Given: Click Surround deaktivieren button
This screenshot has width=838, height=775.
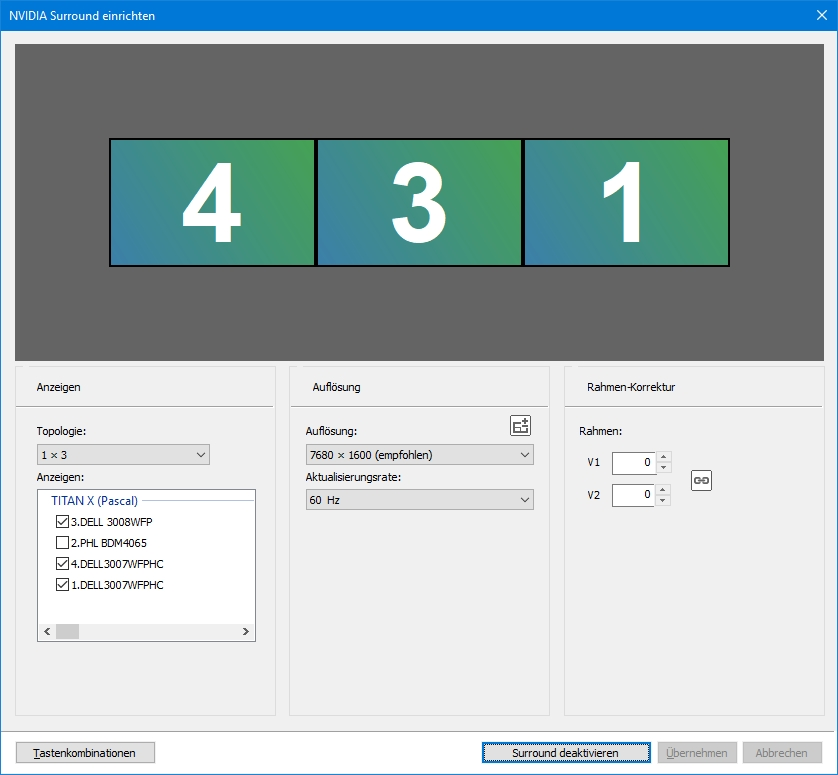Looking at the screenshot, I should 566,753.
